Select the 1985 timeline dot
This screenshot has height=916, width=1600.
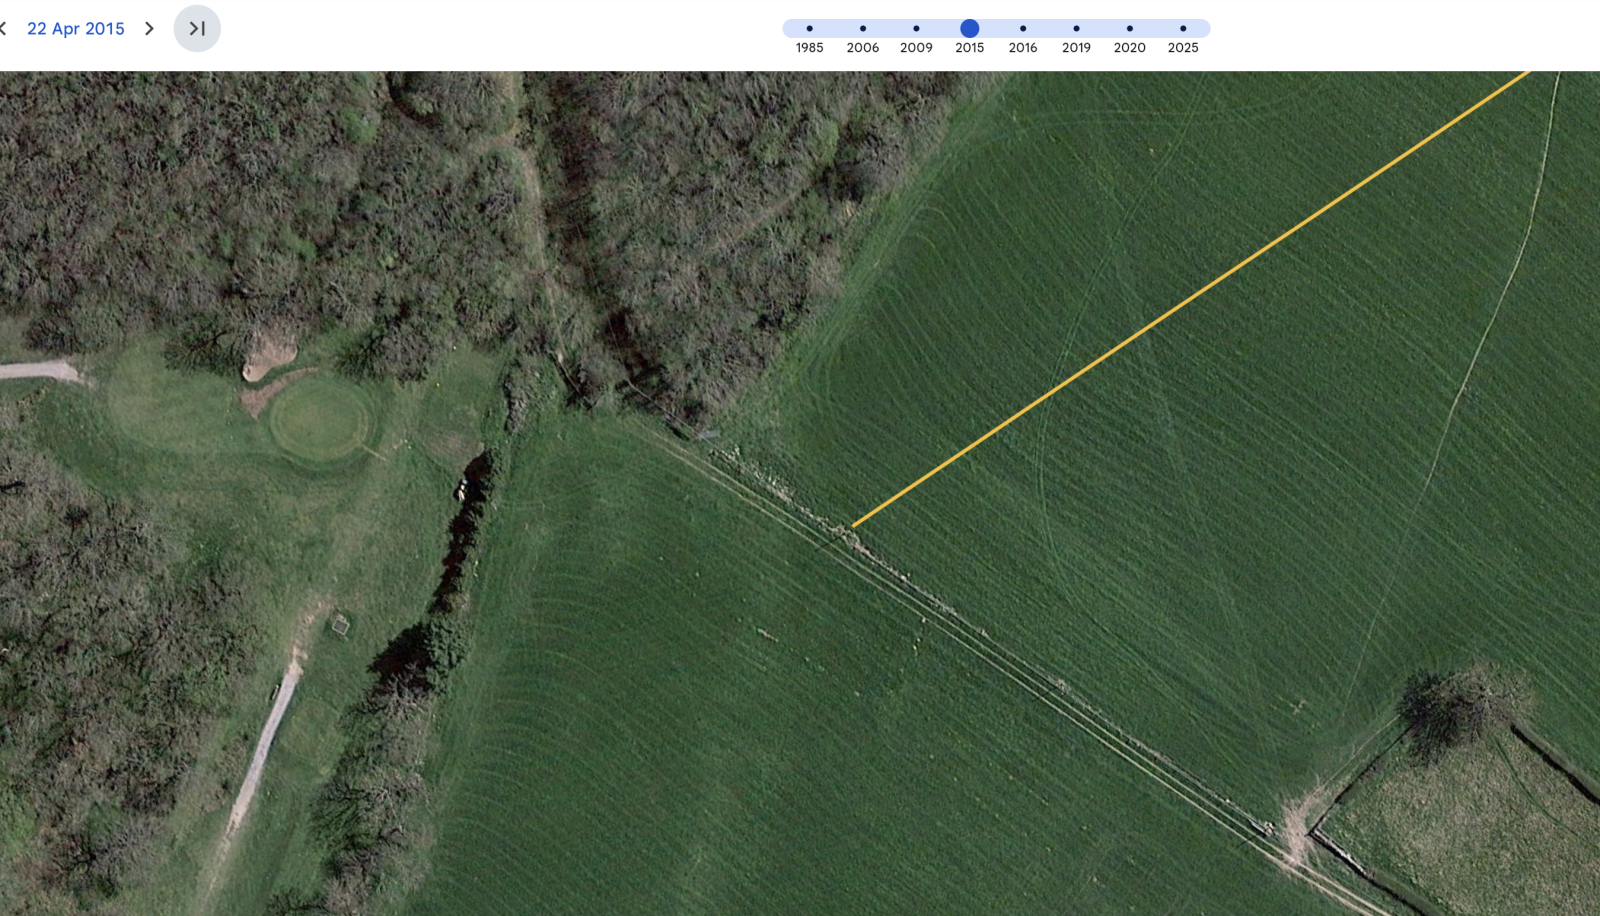[x=809, y=29]
